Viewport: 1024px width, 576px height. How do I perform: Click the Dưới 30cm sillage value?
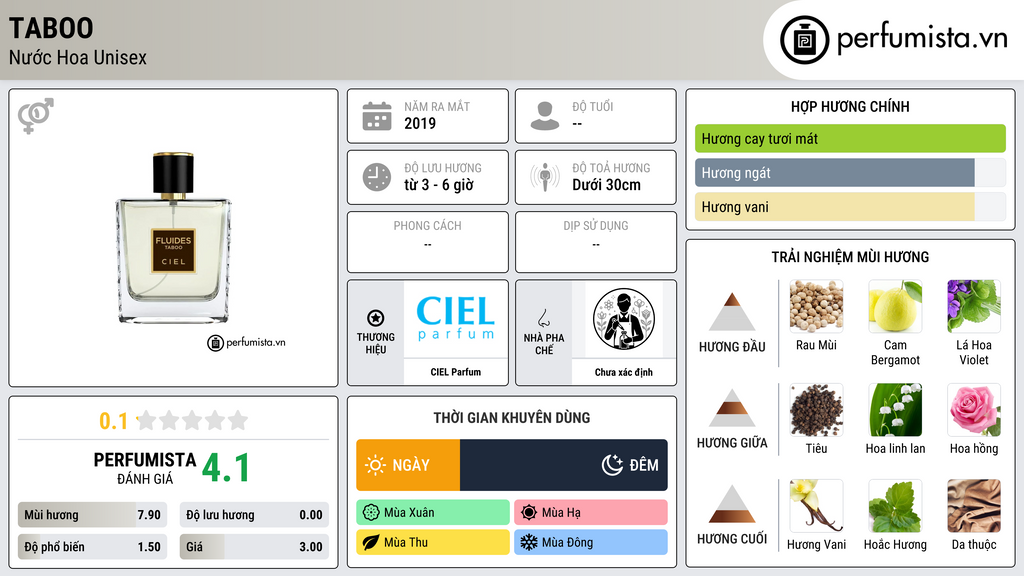tap(607, 185)
